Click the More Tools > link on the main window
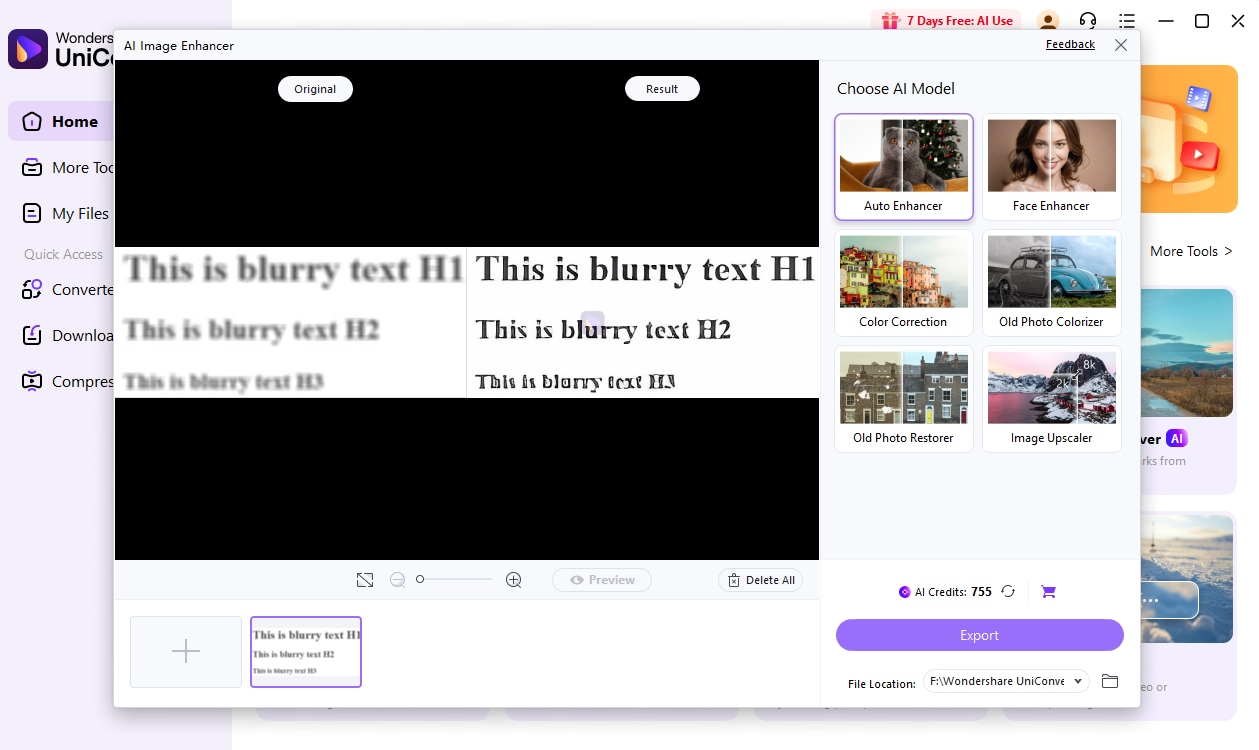 1191,251
